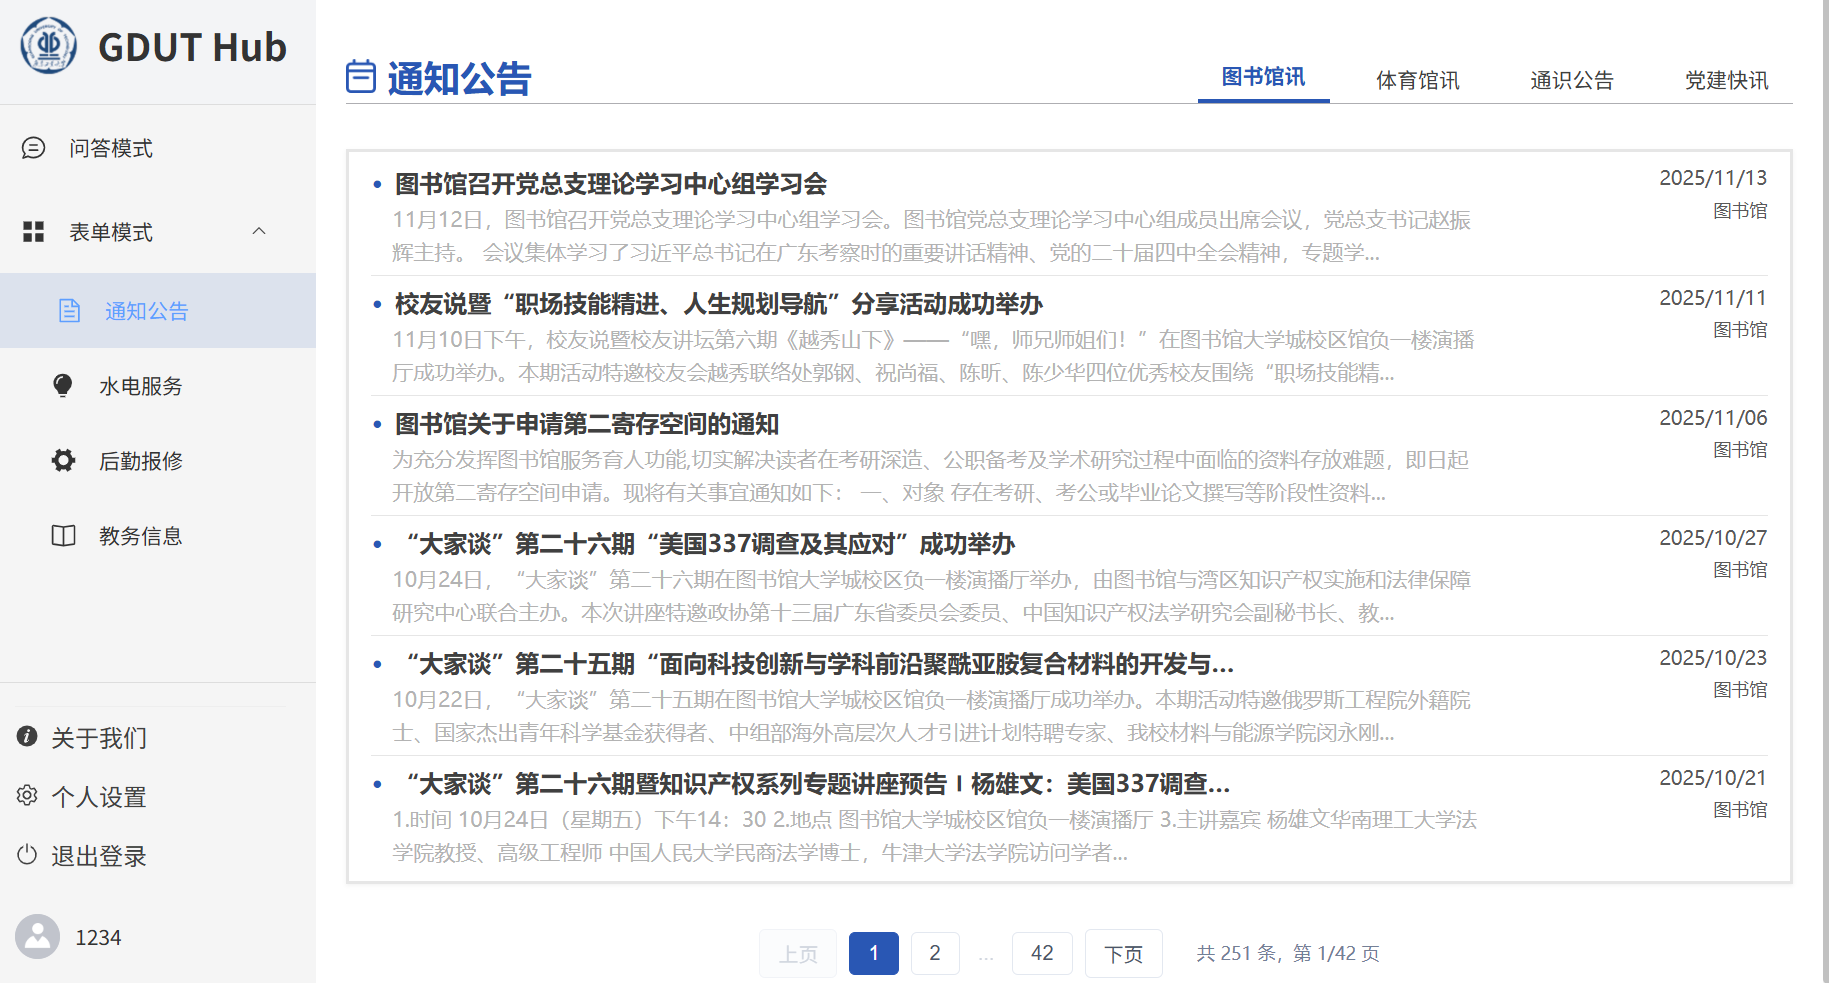Click the 退出登录 power icon
Viewport: 1829px width, 983px height.
27,855
